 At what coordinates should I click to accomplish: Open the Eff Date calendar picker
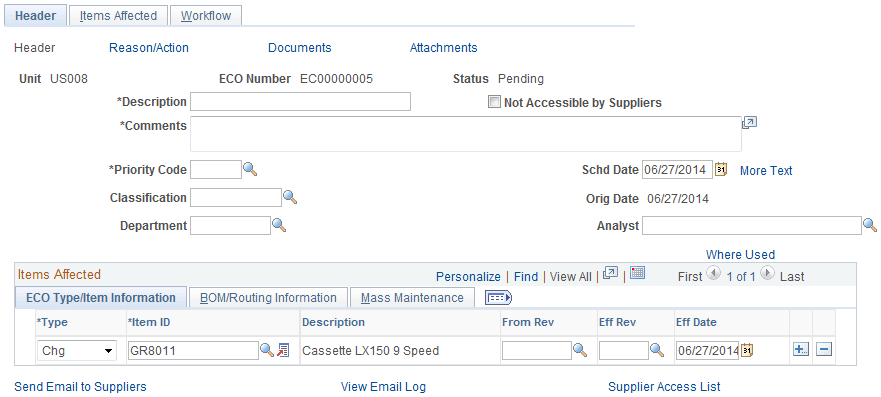coord(746,350)
